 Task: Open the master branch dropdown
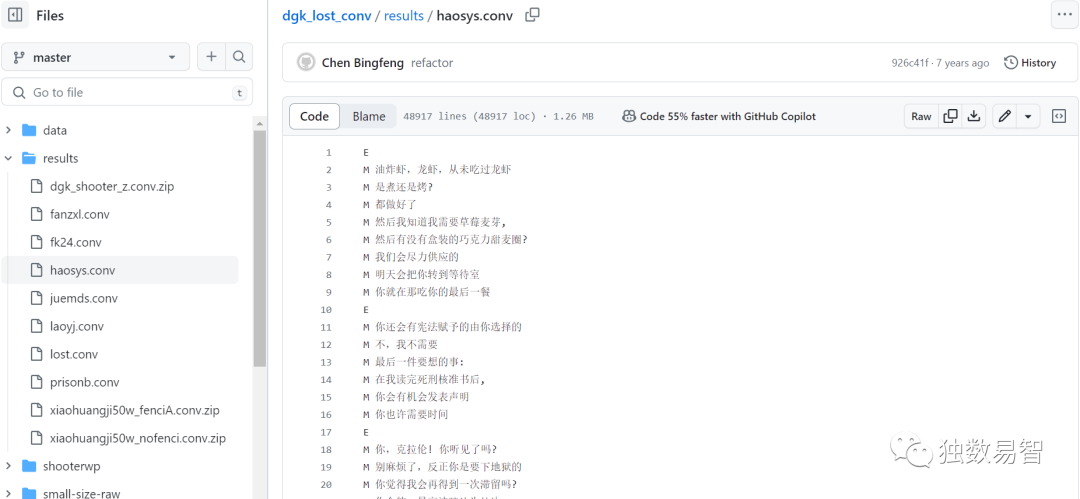tap(96, 57)
